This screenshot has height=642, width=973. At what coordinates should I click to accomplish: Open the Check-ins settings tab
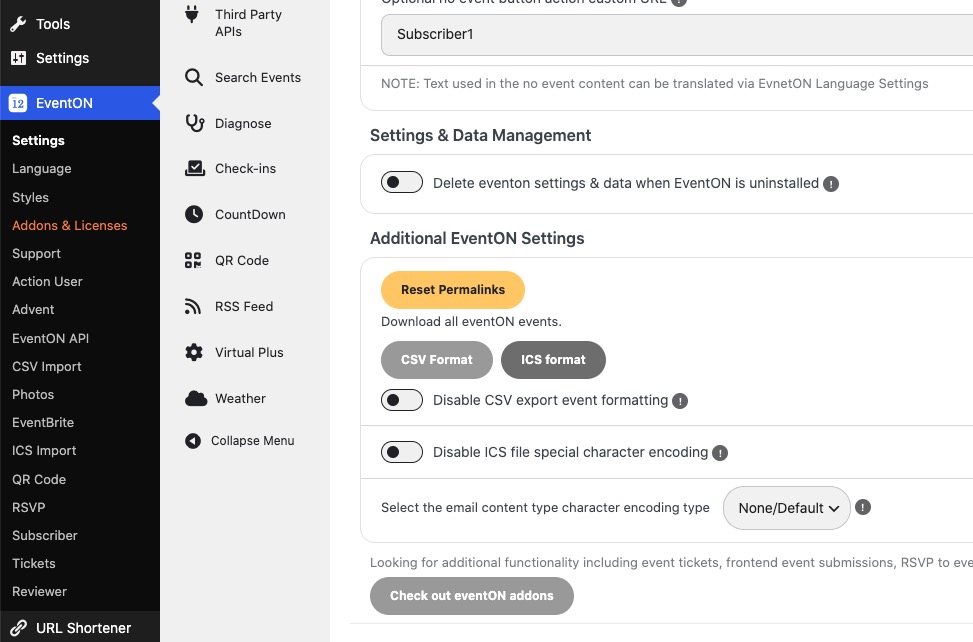tap(245, 168)
